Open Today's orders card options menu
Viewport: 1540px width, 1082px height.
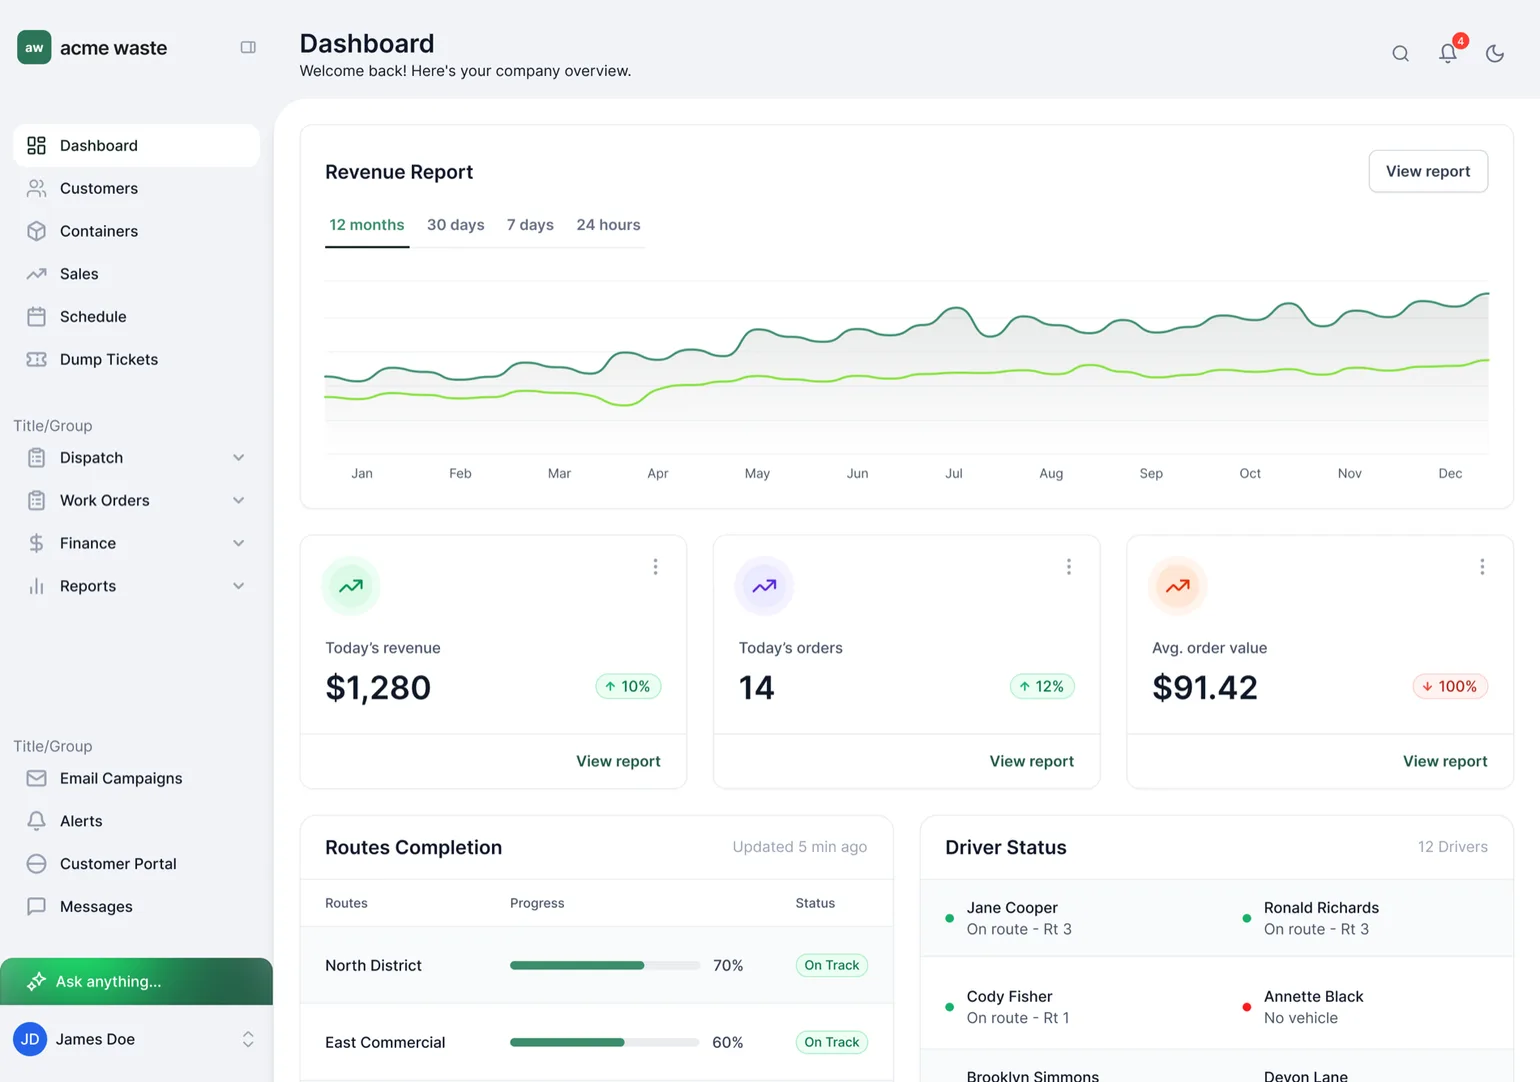(x=1069, y=567)
